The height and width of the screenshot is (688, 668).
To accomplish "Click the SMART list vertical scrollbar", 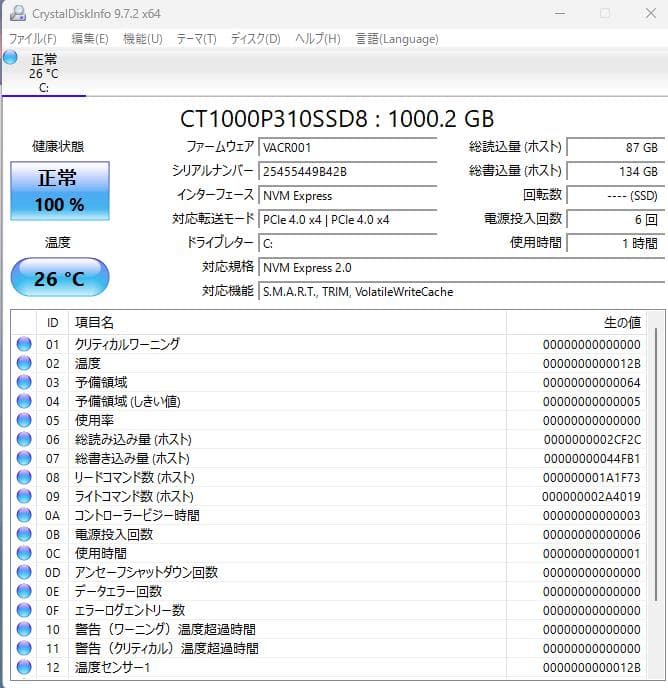I will [x=656, y=465].
